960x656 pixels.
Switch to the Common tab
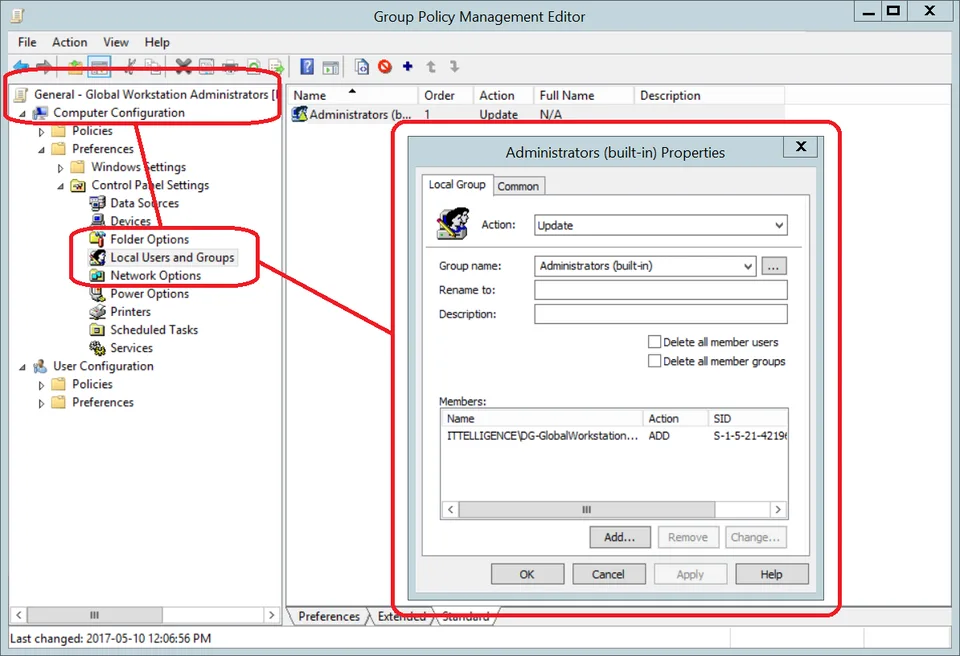518,186
